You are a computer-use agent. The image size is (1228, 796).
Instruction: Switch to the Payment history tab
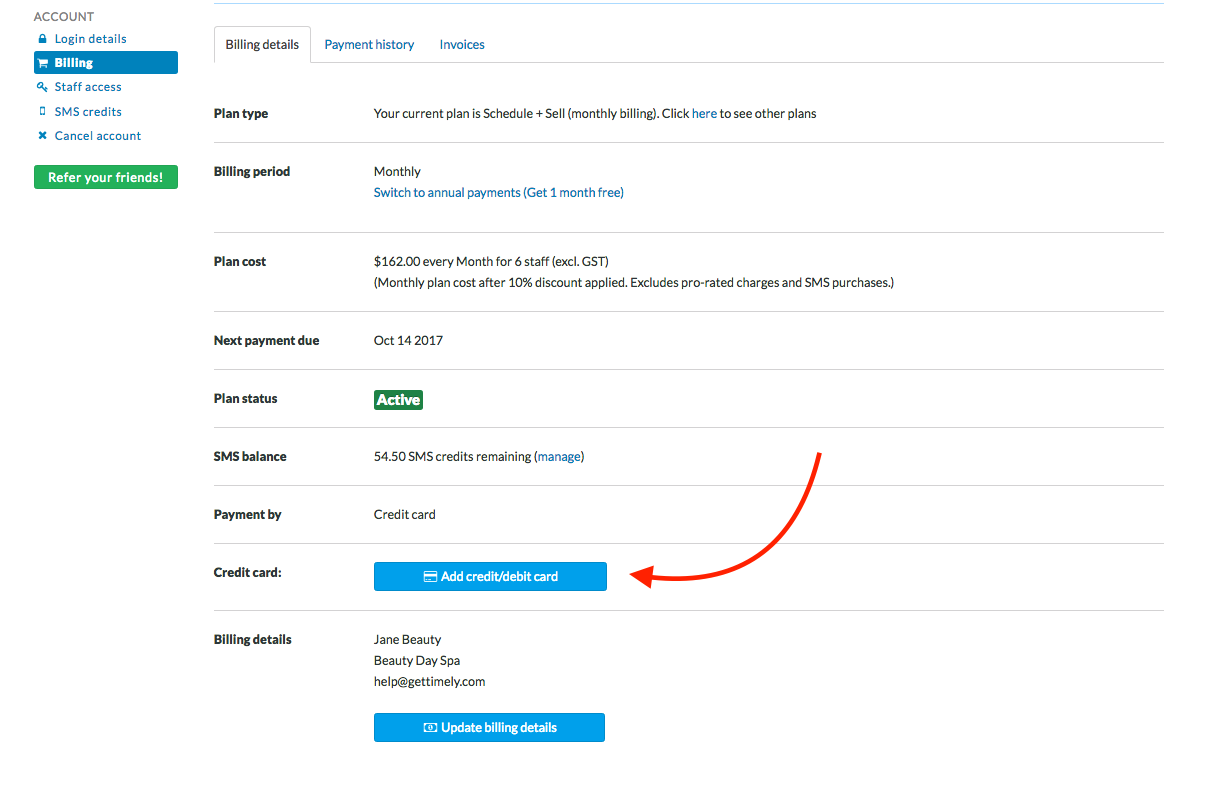(x=369, y=44)
